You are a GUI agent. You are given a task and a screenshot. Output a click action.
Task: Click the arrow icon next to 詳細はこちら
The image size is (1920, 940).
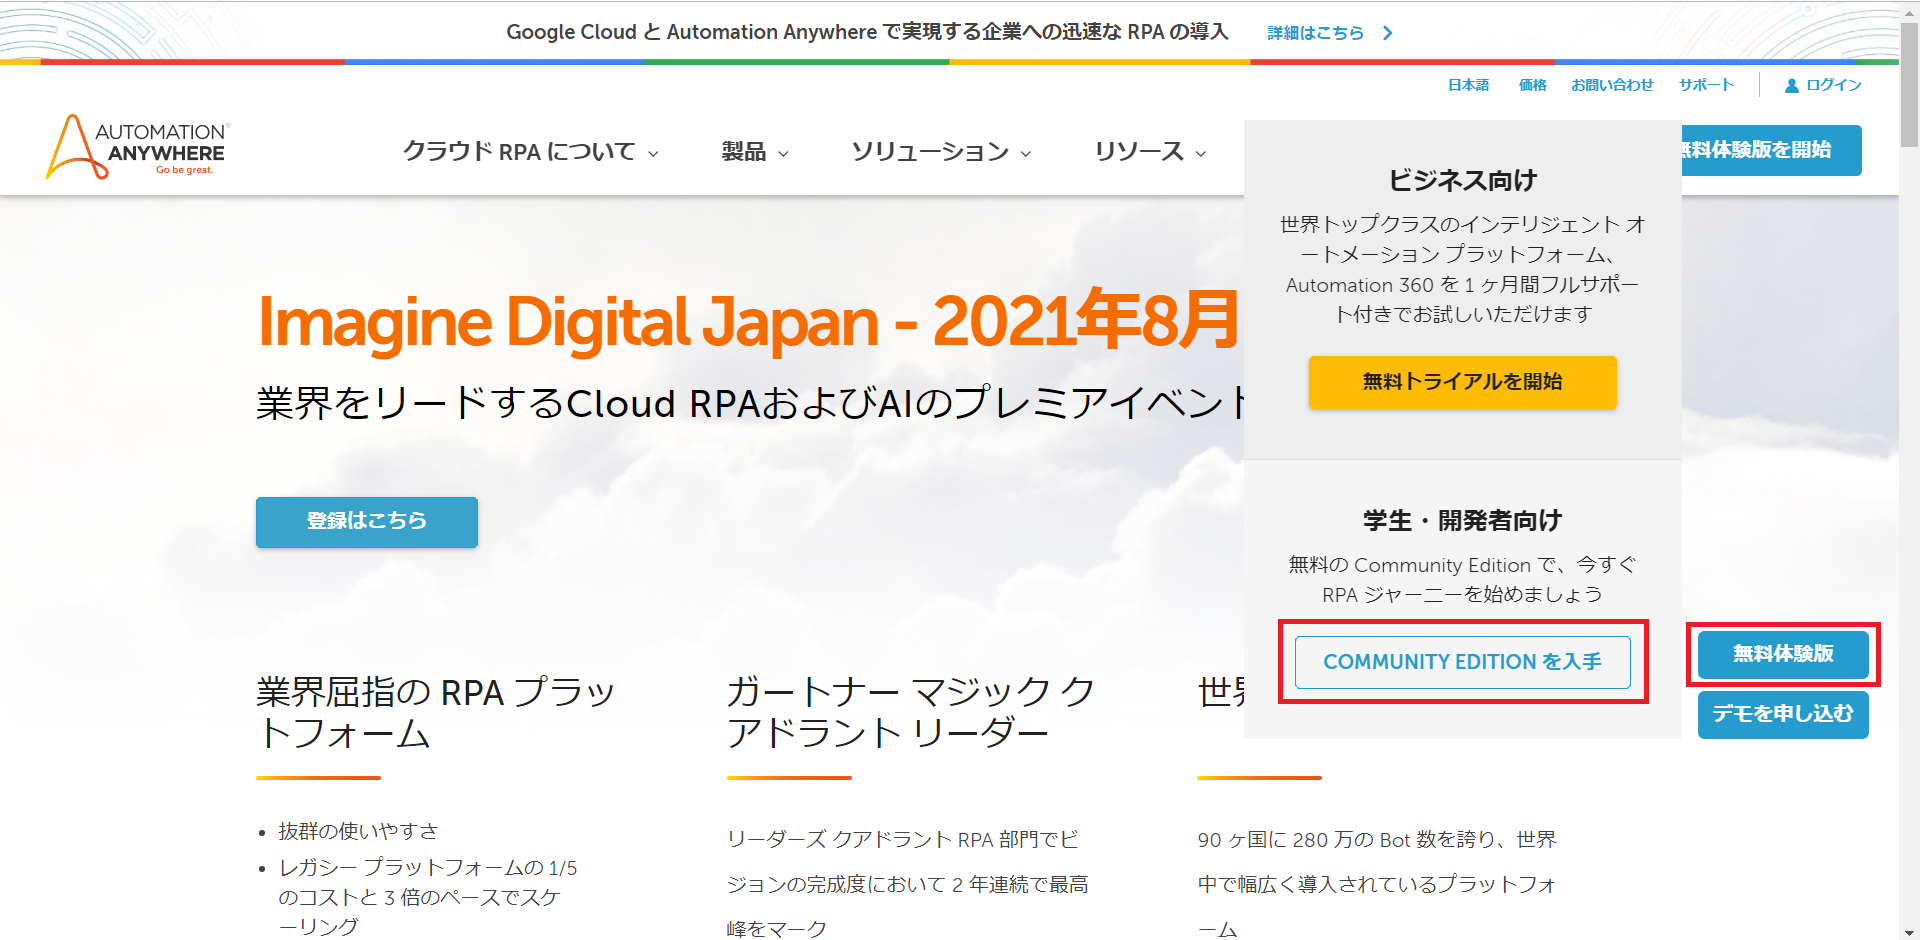click(x=1388, y=33)
